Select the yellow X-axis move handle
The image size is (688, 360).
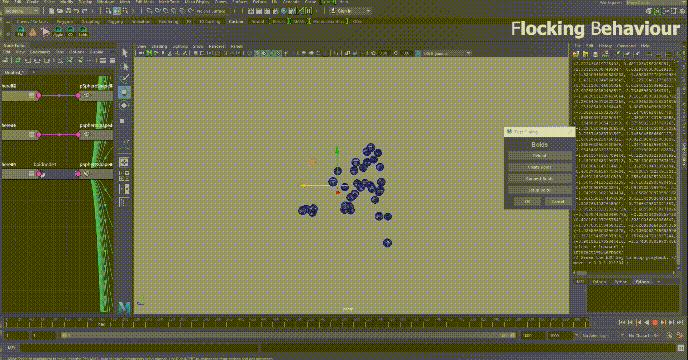coord(302,185)
